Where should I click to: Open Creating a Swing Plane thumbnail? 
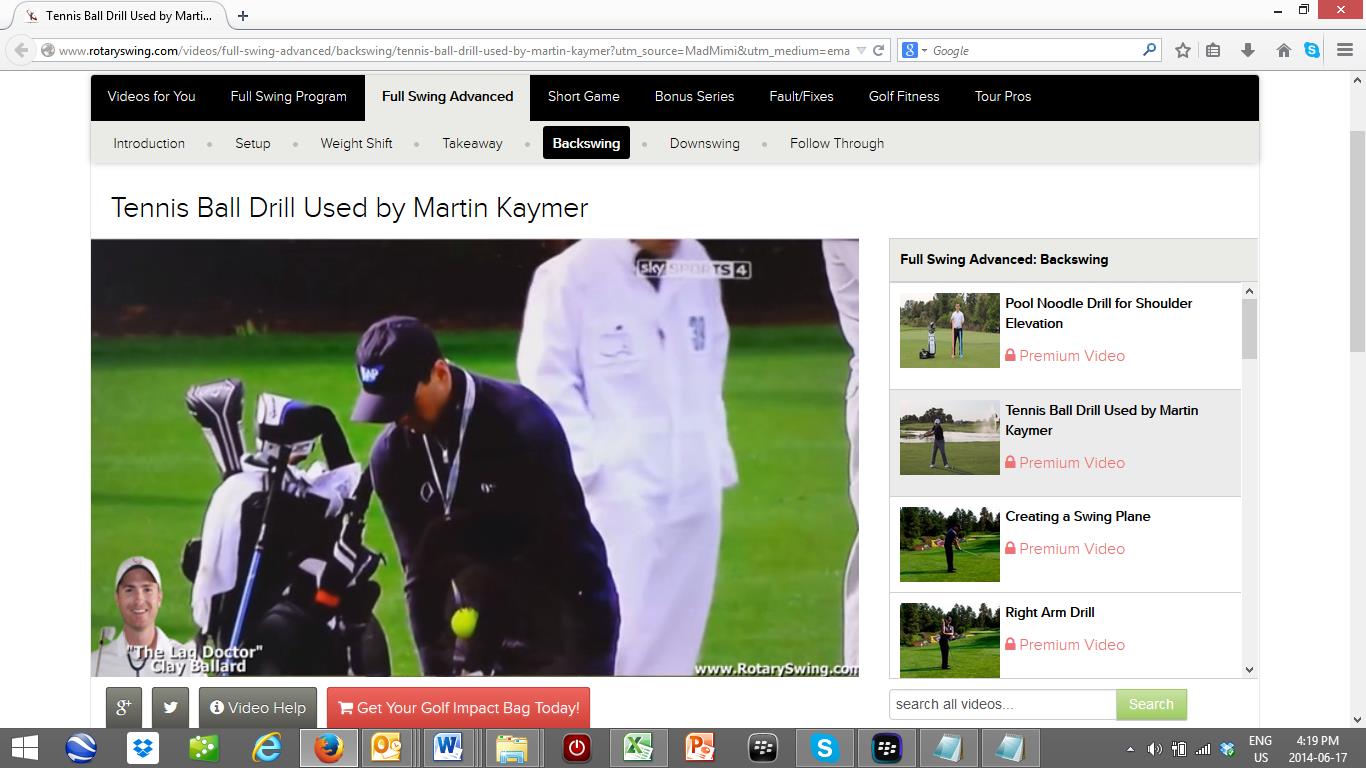[950, 544]
